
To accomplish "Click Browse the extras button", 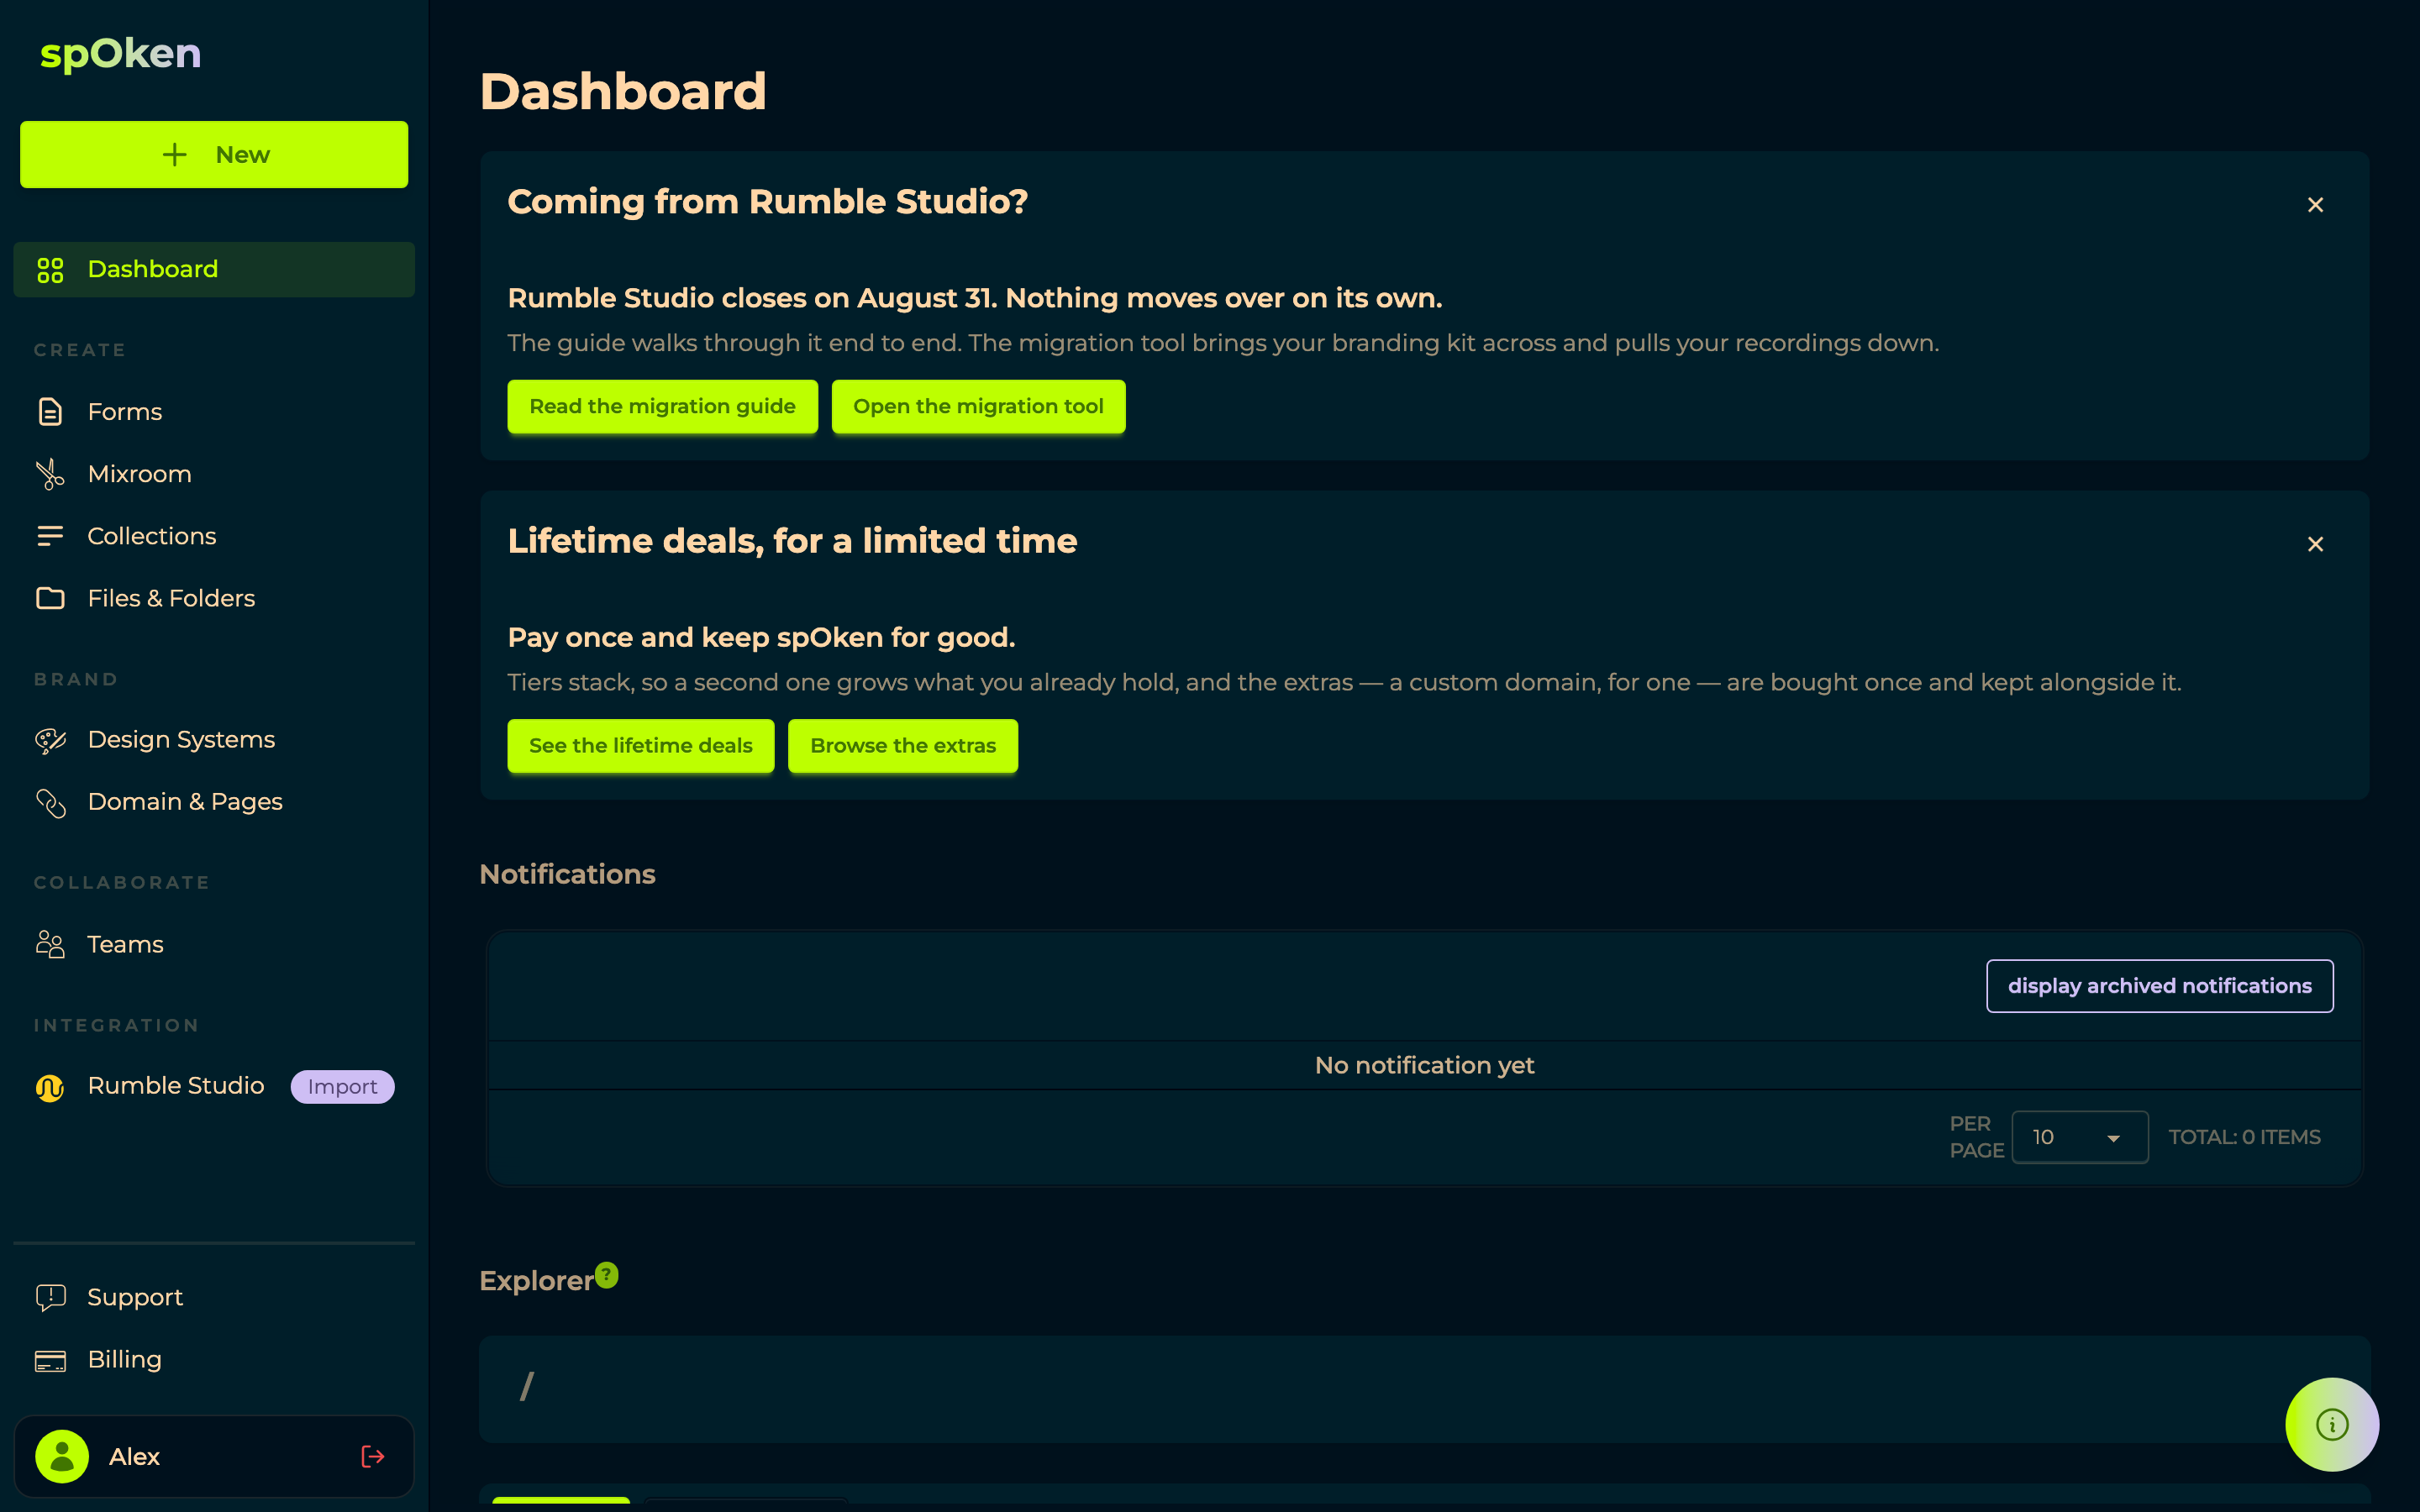I will click(x=902, y=746).
